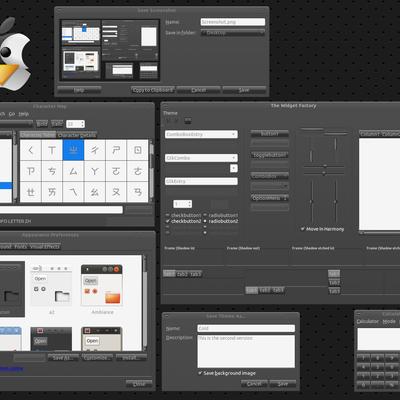Select tab3 in the left horizontal tab group
The height and width of the screenshot is (400, 400).
[195, 274]
